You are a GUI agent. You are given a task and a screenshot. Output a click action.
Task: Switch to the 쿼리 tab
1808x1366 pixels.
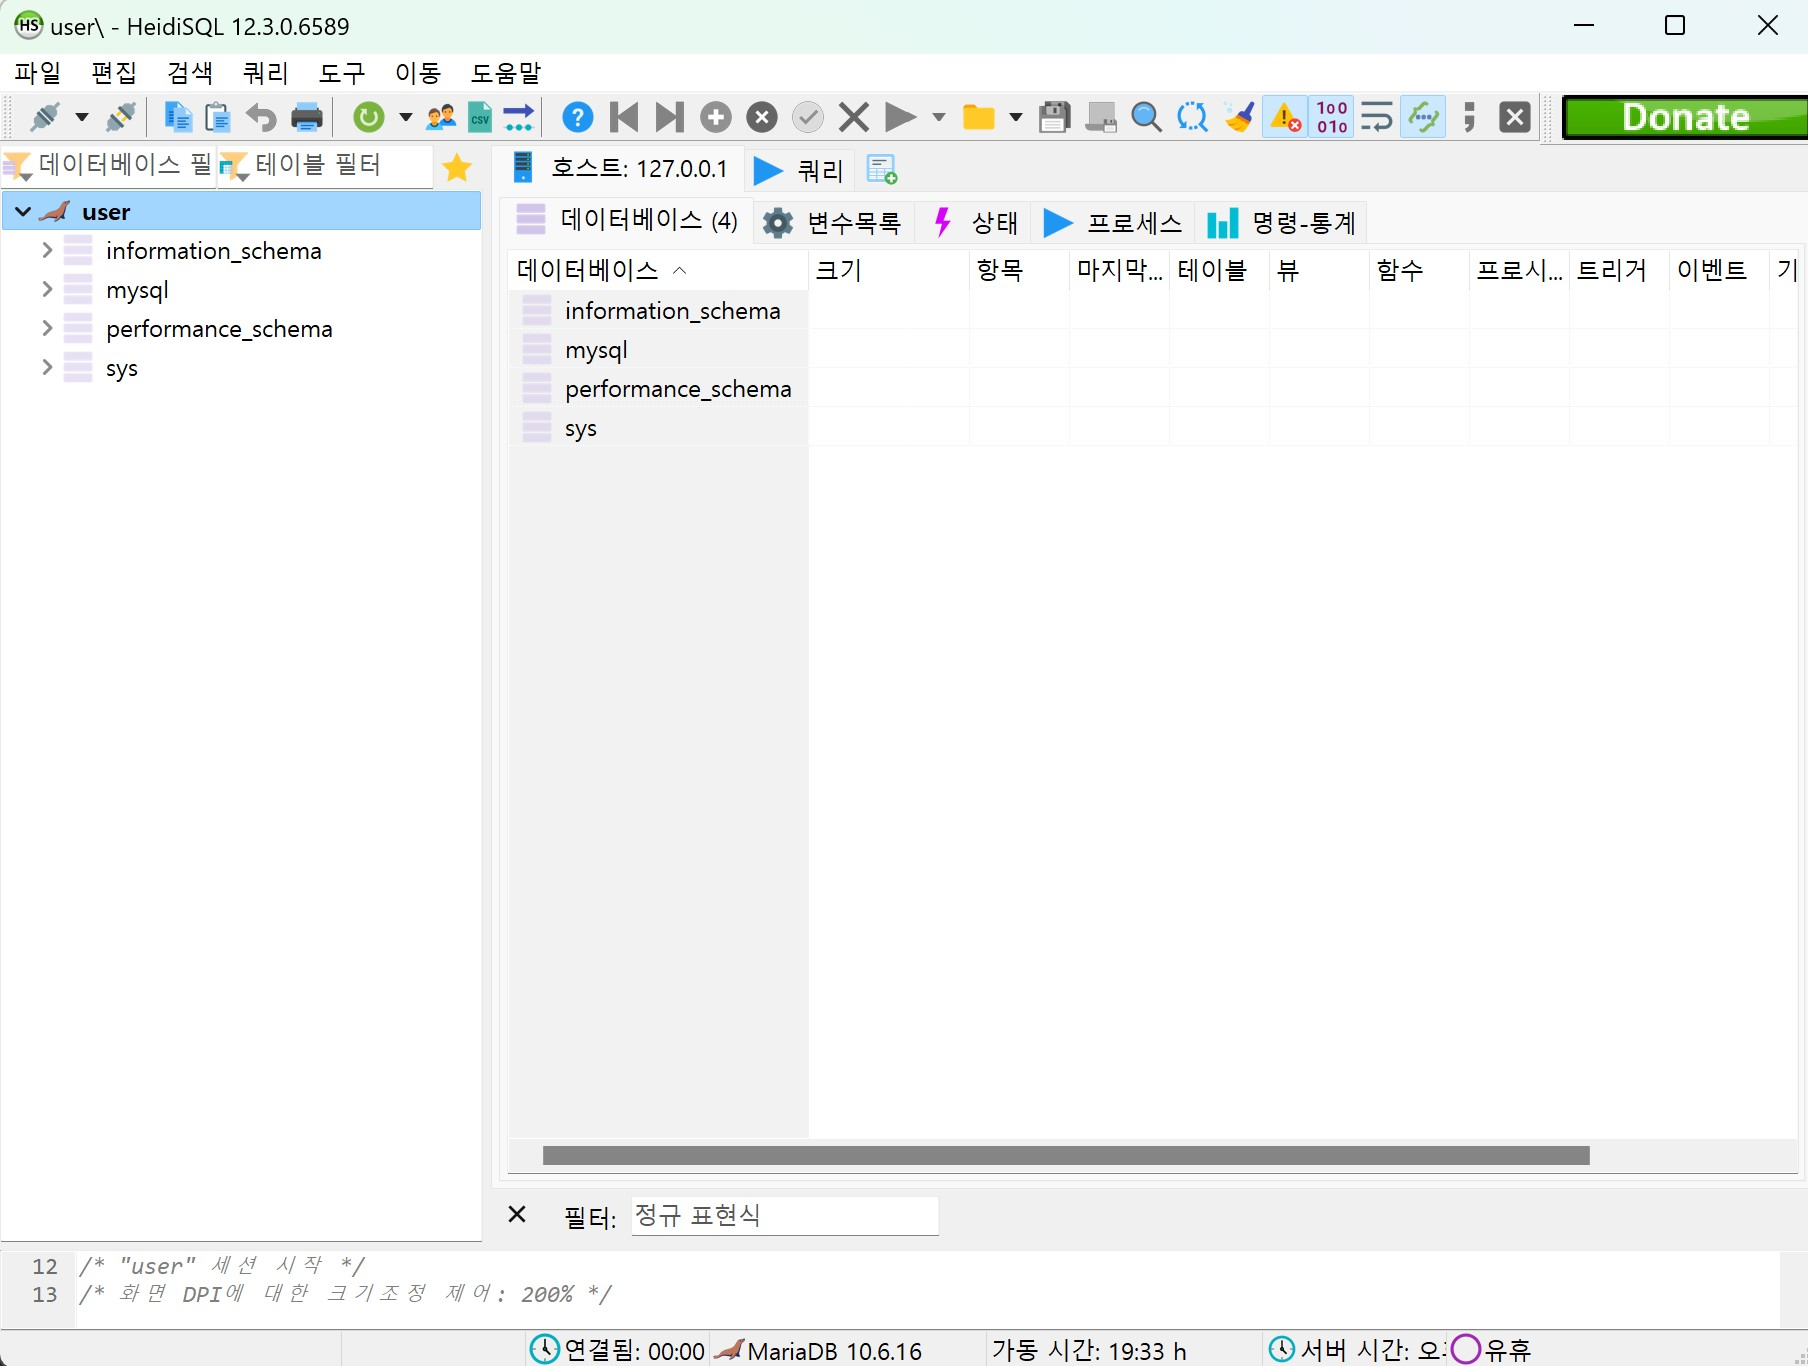coord(800,170)
